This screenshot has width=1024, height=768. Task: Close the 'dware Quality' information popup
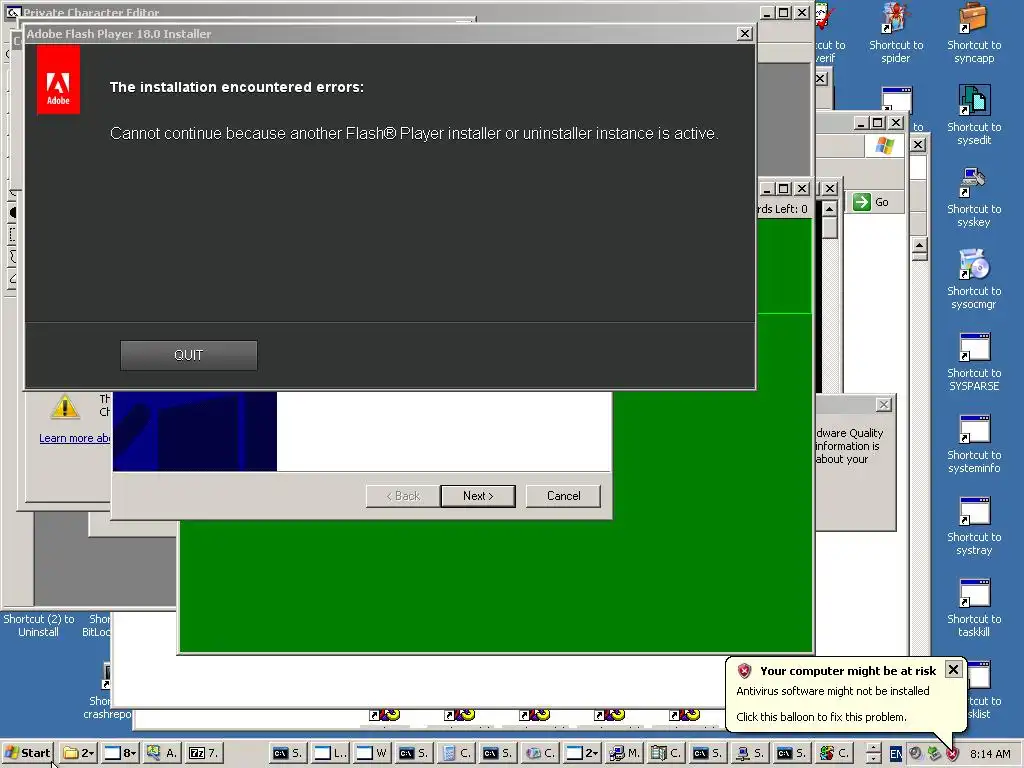pyautogui.click(x=884, y=405)
